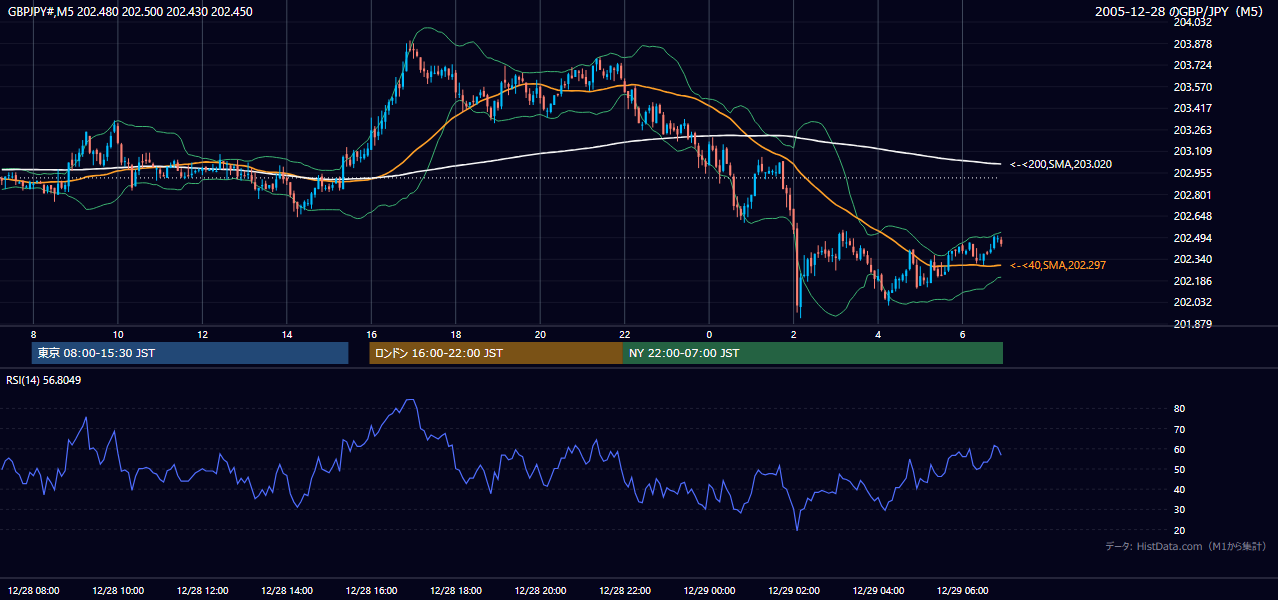Click the RSI scale value 50
1278x600 pixels.
coord(1179,469)
